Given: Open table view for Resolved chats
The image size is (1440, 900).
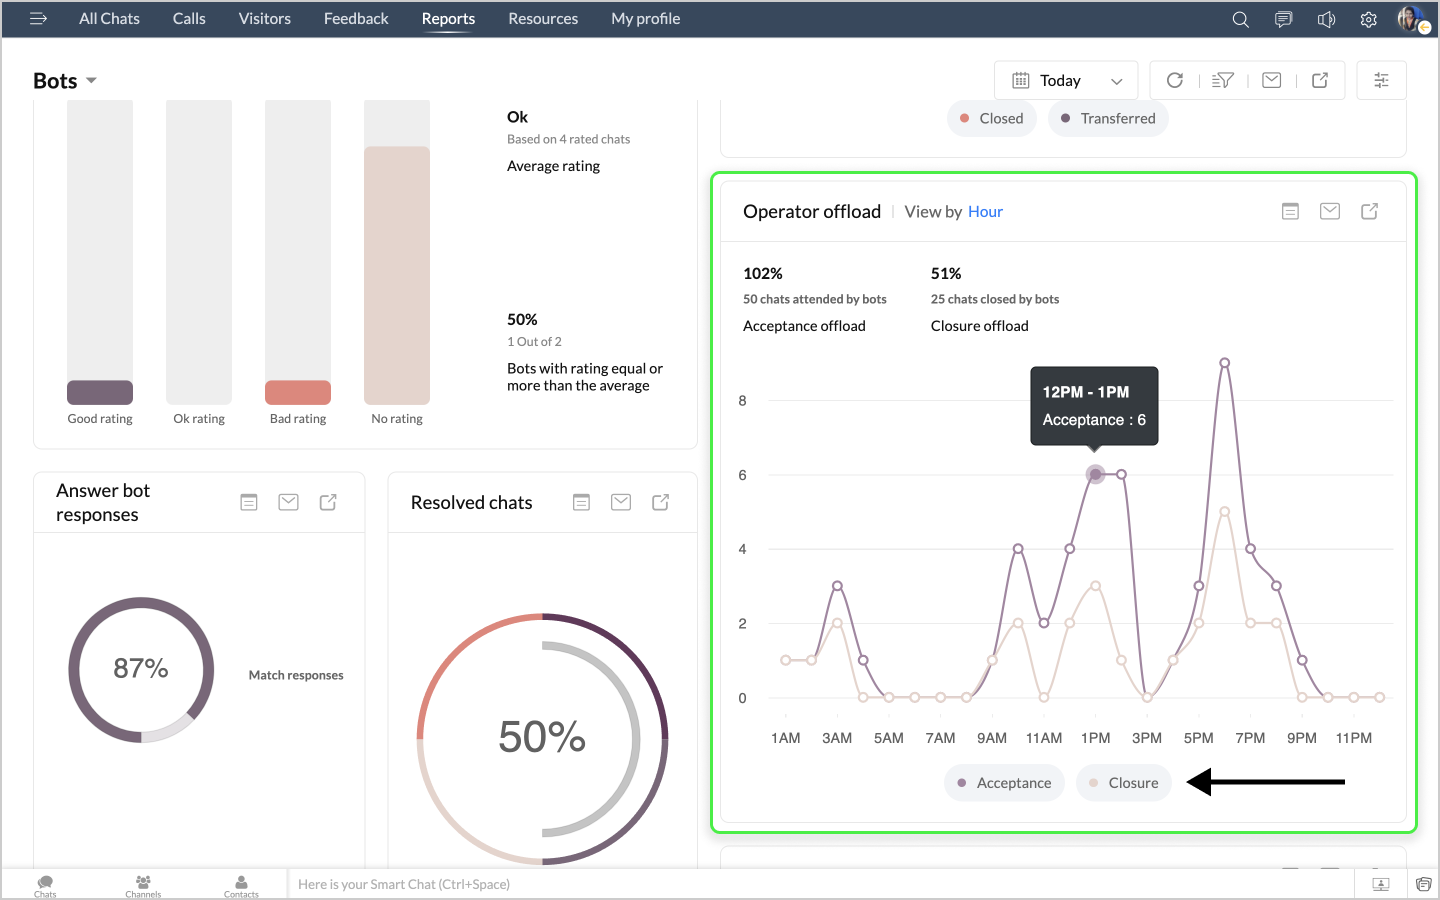Looking at the screenshot, I should tap(581, 502).
